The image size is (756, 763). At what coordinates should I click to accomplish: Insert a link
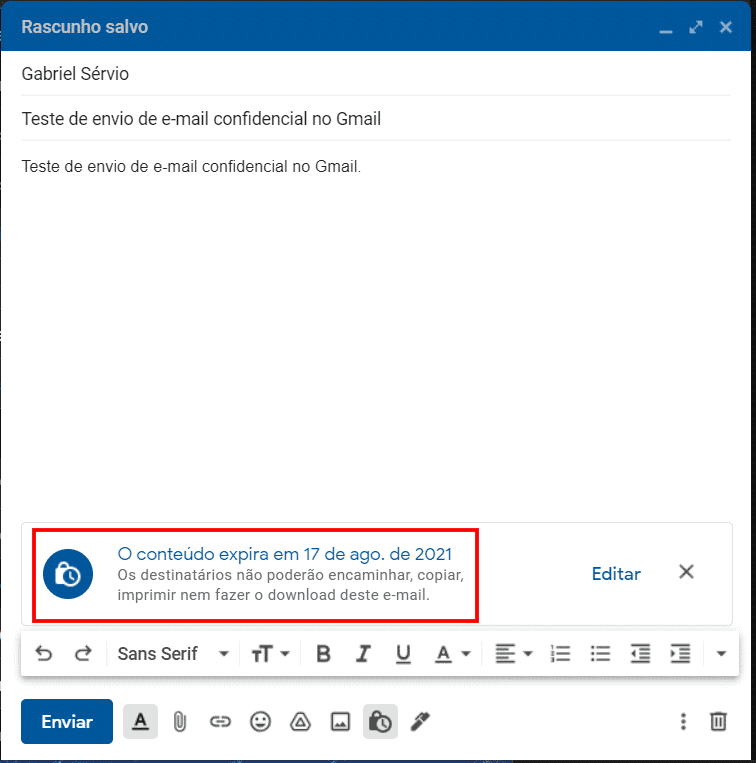(x=220, y=721)
